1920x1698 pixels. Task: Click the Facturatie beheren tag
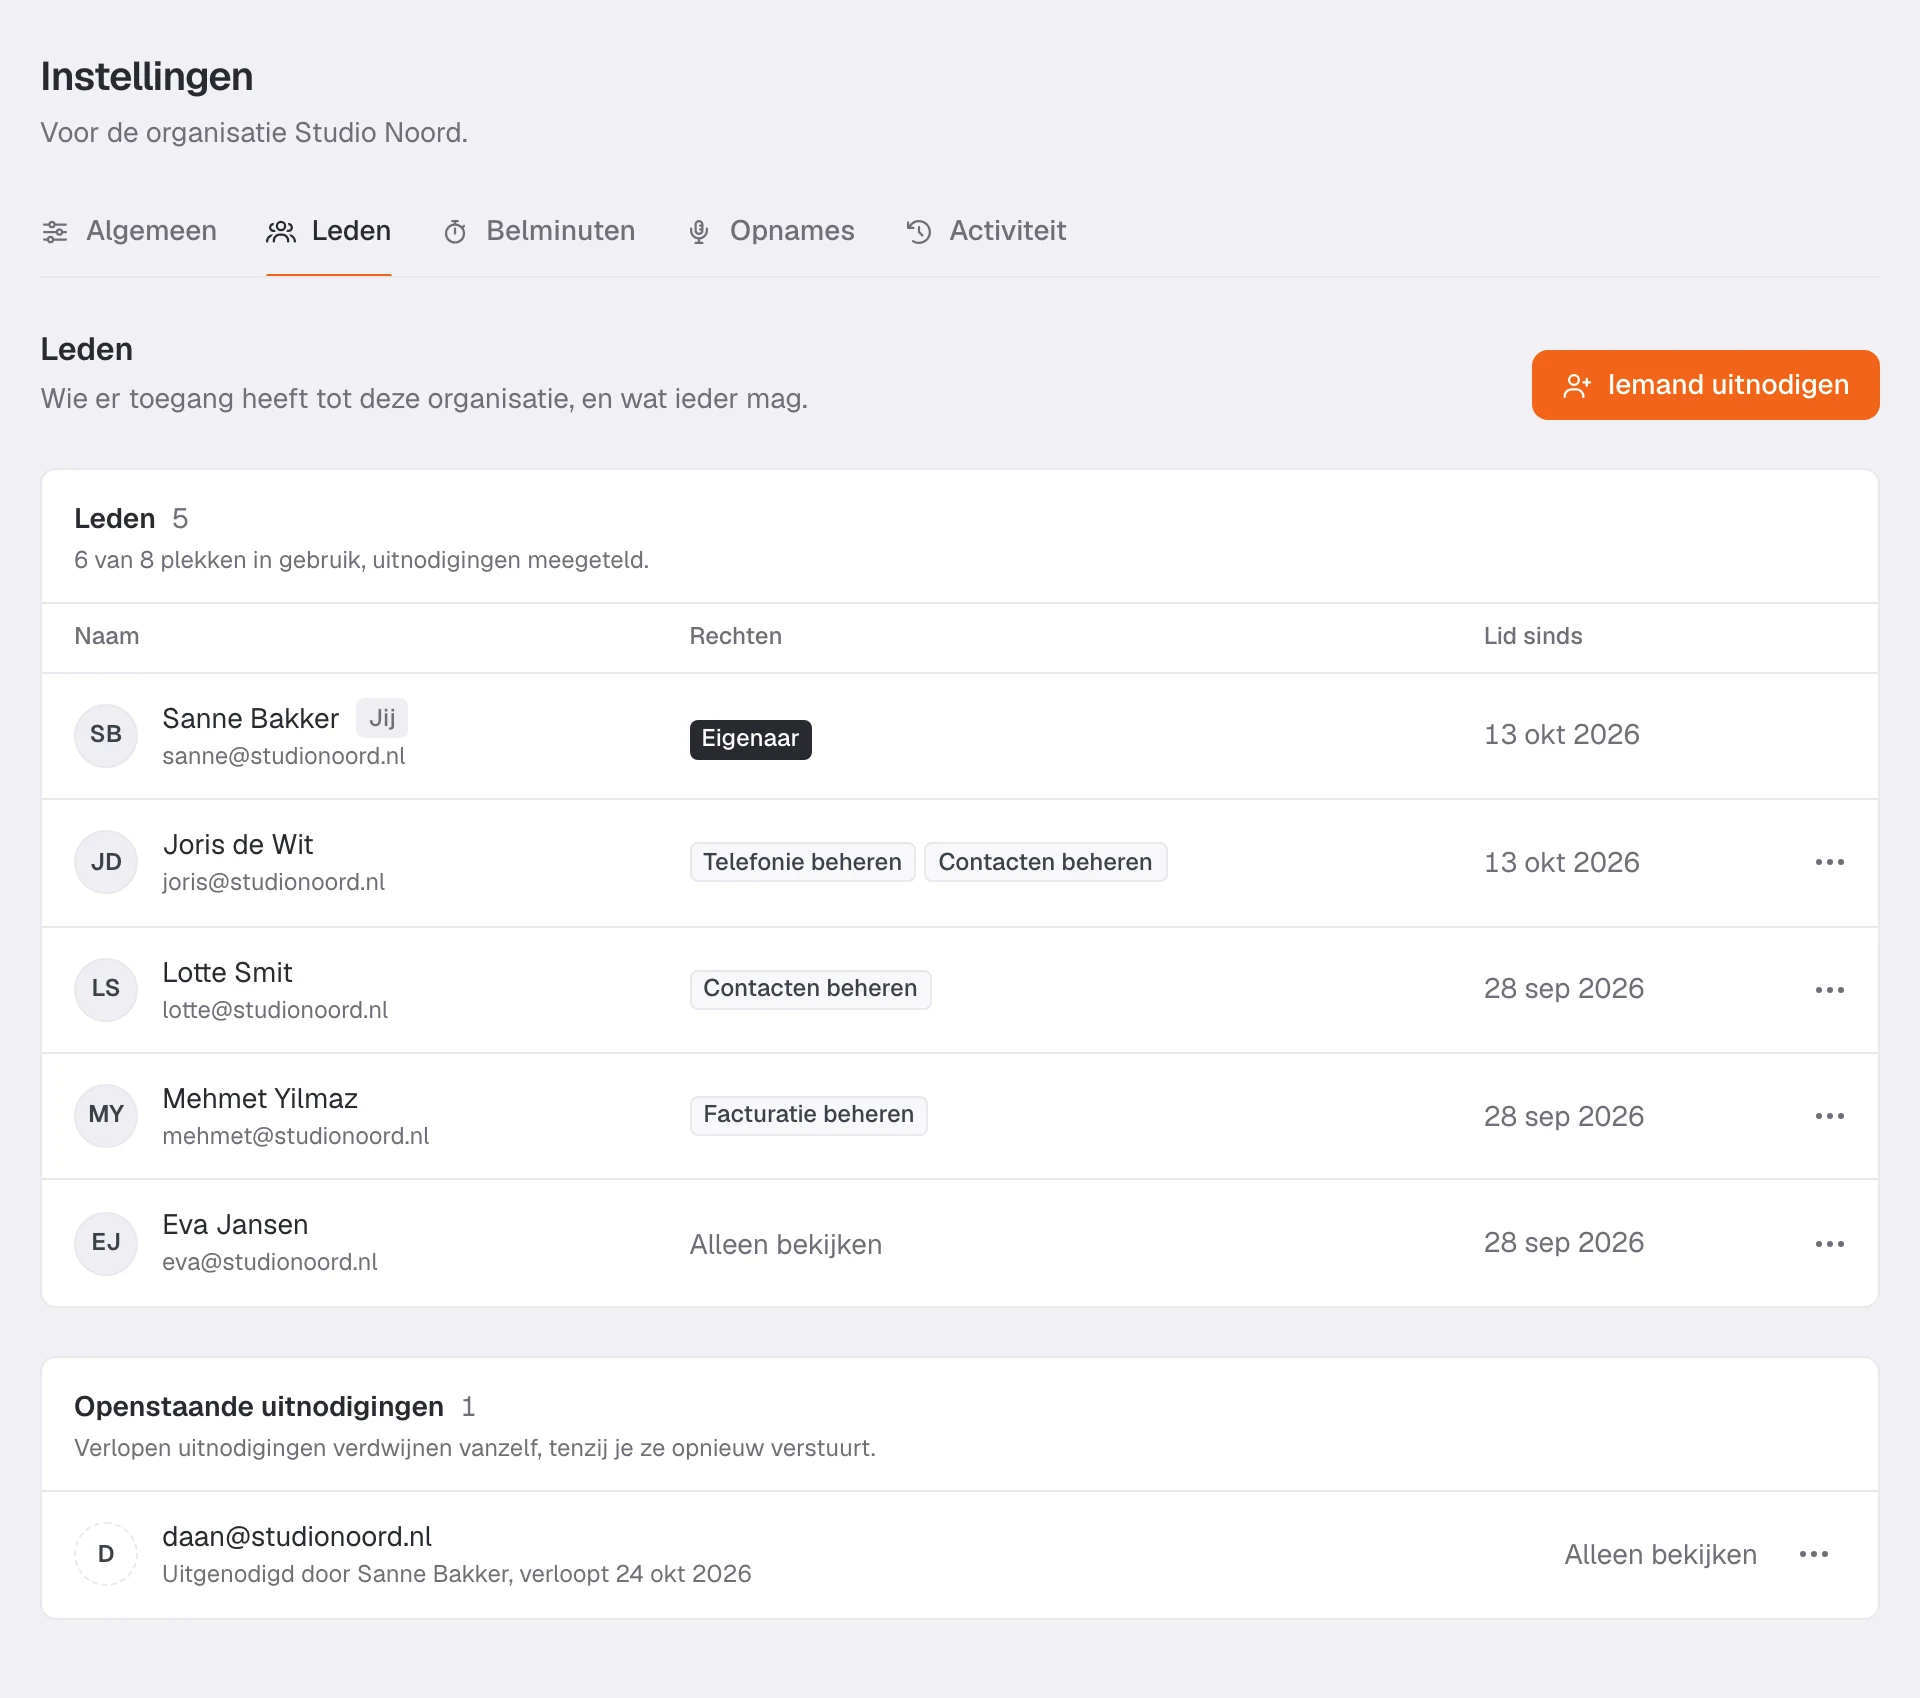click(x=809, y=1115)
